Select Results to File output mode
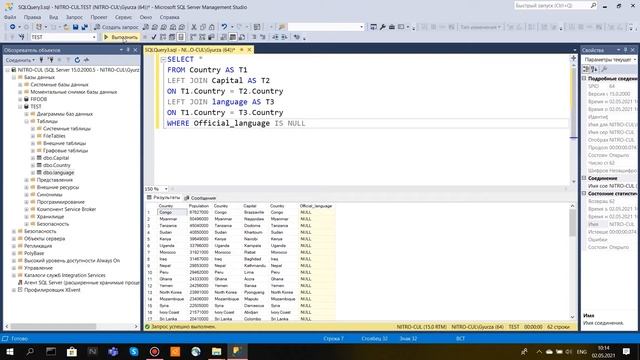 tap(242, 37)
